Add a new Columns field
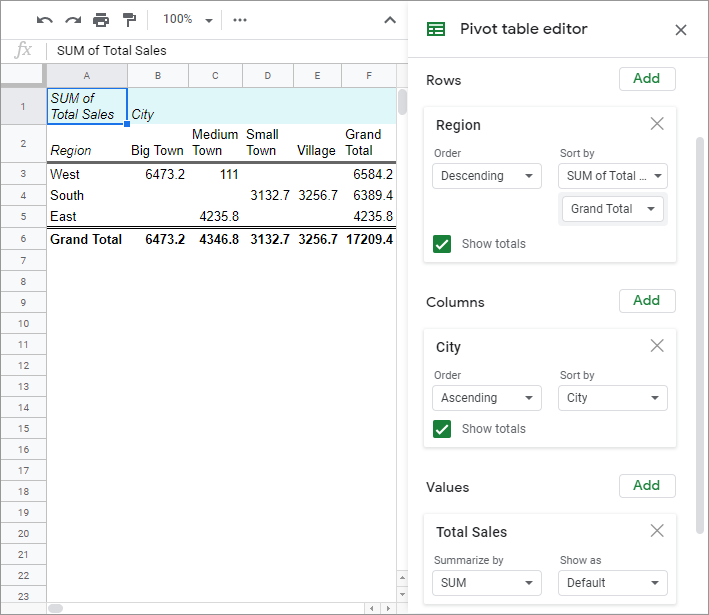 [x=647, y=301]
